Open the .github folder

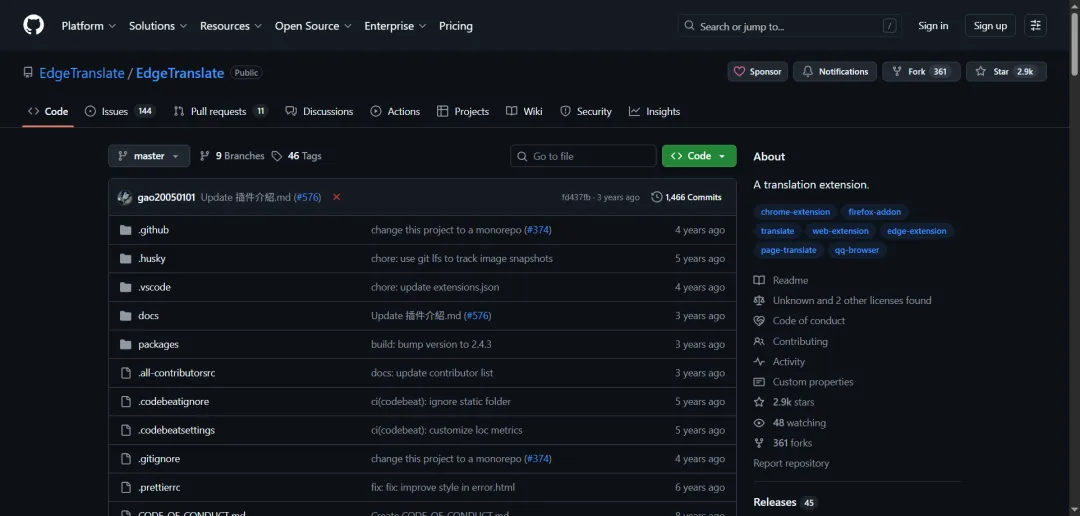click(153, 230)
